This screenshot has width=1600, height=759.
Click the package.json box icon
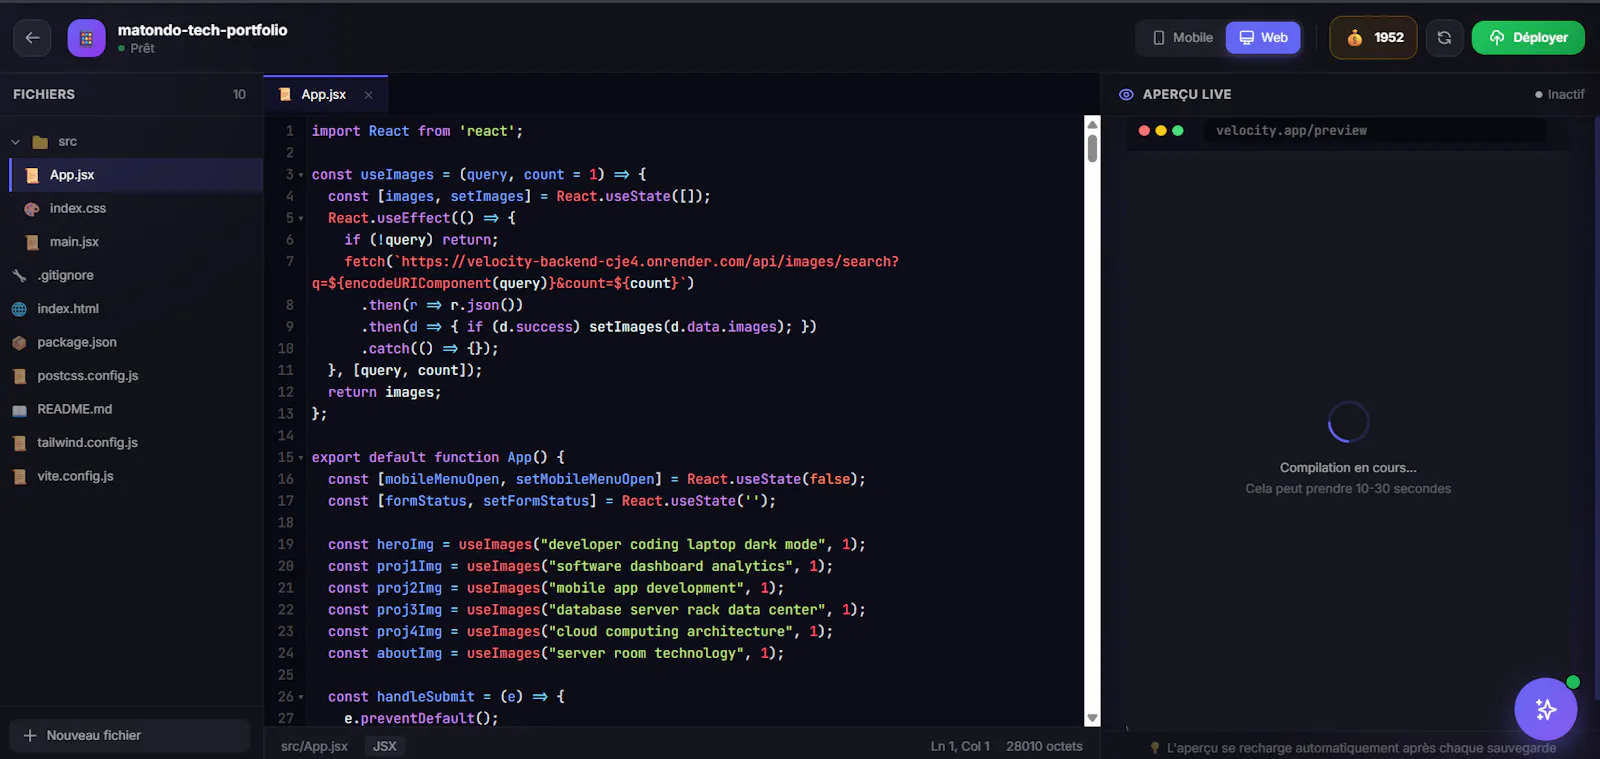click(x=19, y=343)
